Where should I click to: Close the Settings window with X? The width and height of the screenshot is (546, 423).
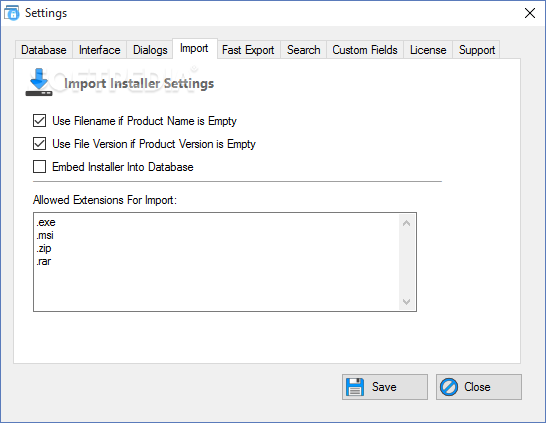pos(530,13)
